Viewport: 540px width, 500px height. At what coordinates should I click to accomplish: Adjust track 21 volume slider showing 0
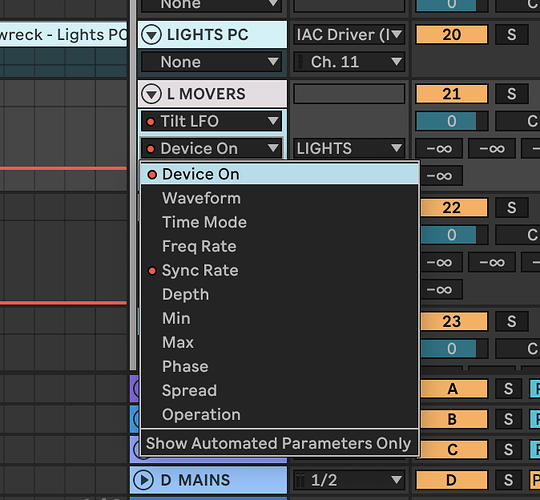tap(451, 121)
